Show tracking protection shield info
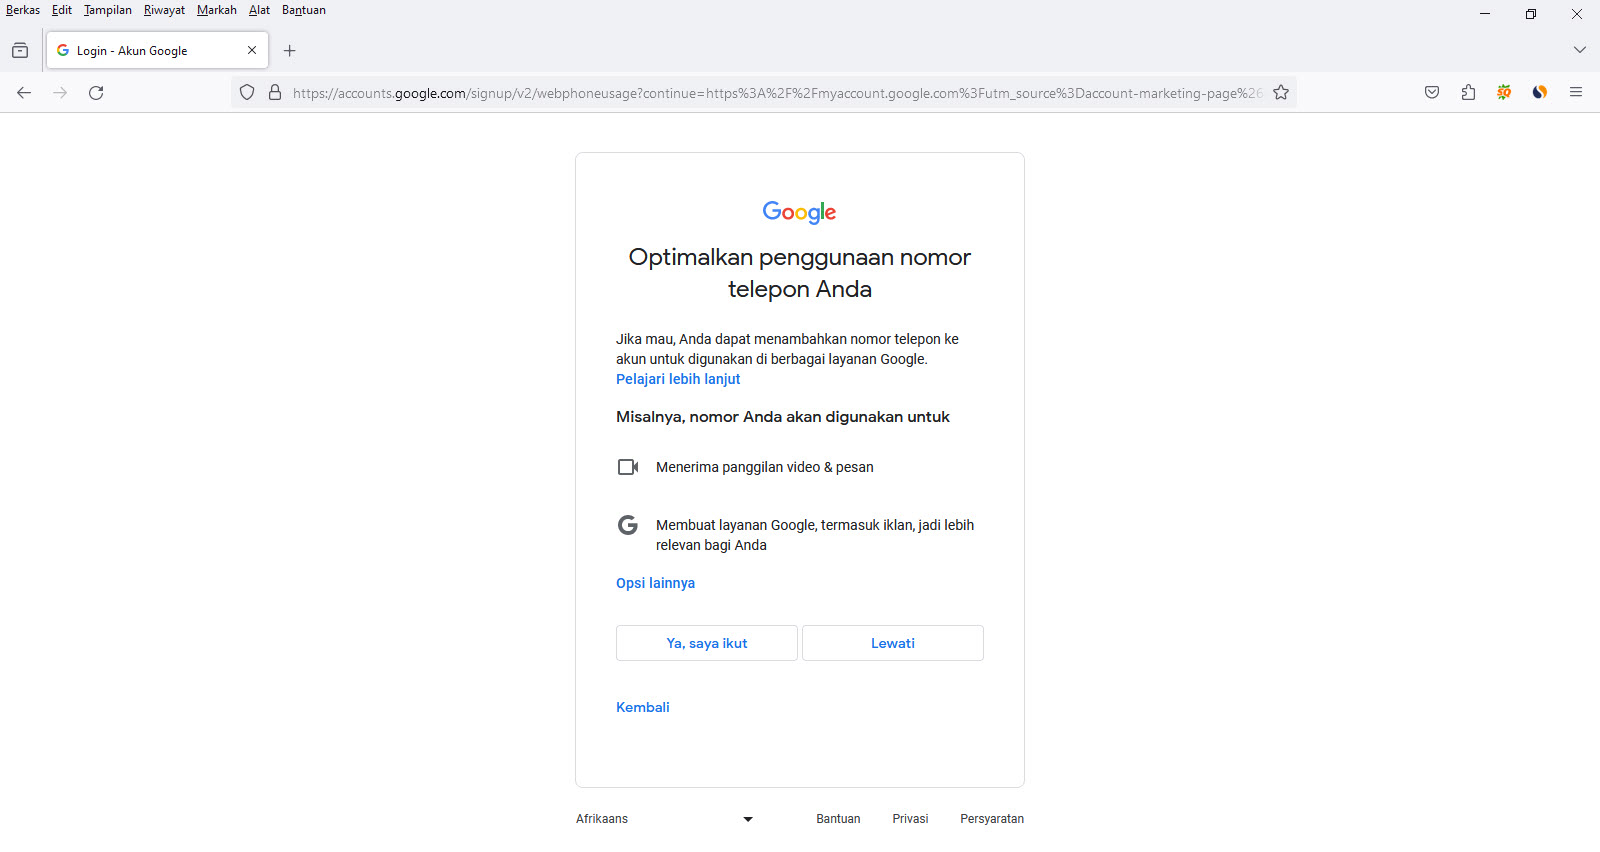1600x852 pixels. (x=247, y=93)
